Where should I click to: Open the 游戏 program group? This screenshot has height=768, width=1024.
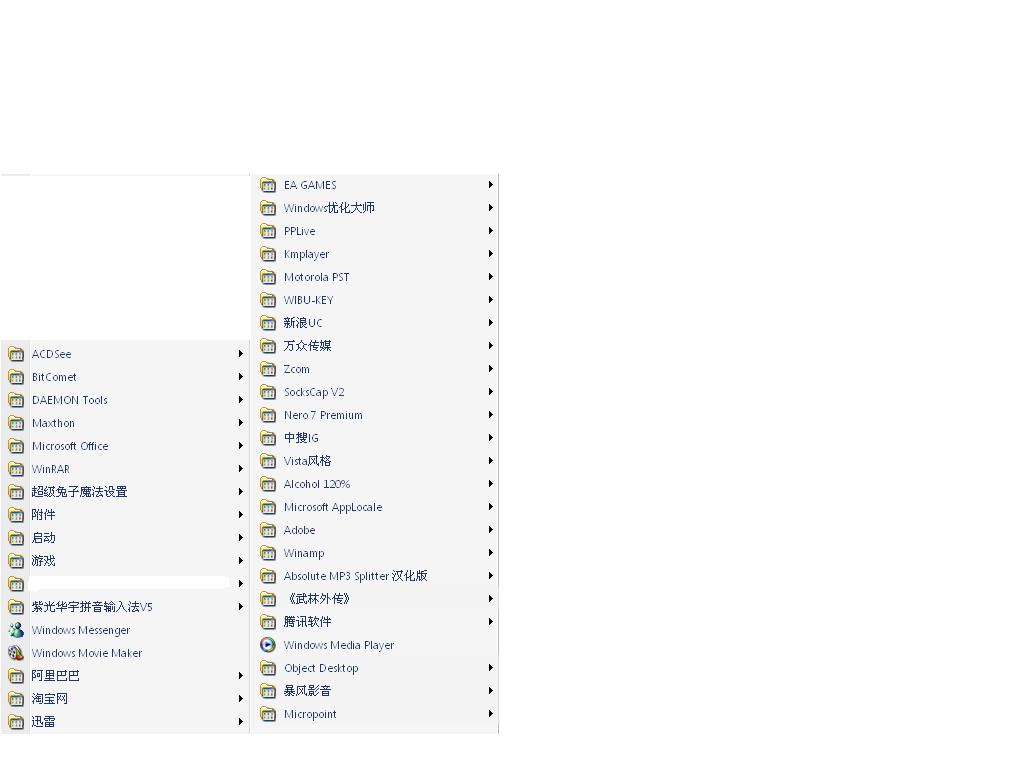(125, 561)
